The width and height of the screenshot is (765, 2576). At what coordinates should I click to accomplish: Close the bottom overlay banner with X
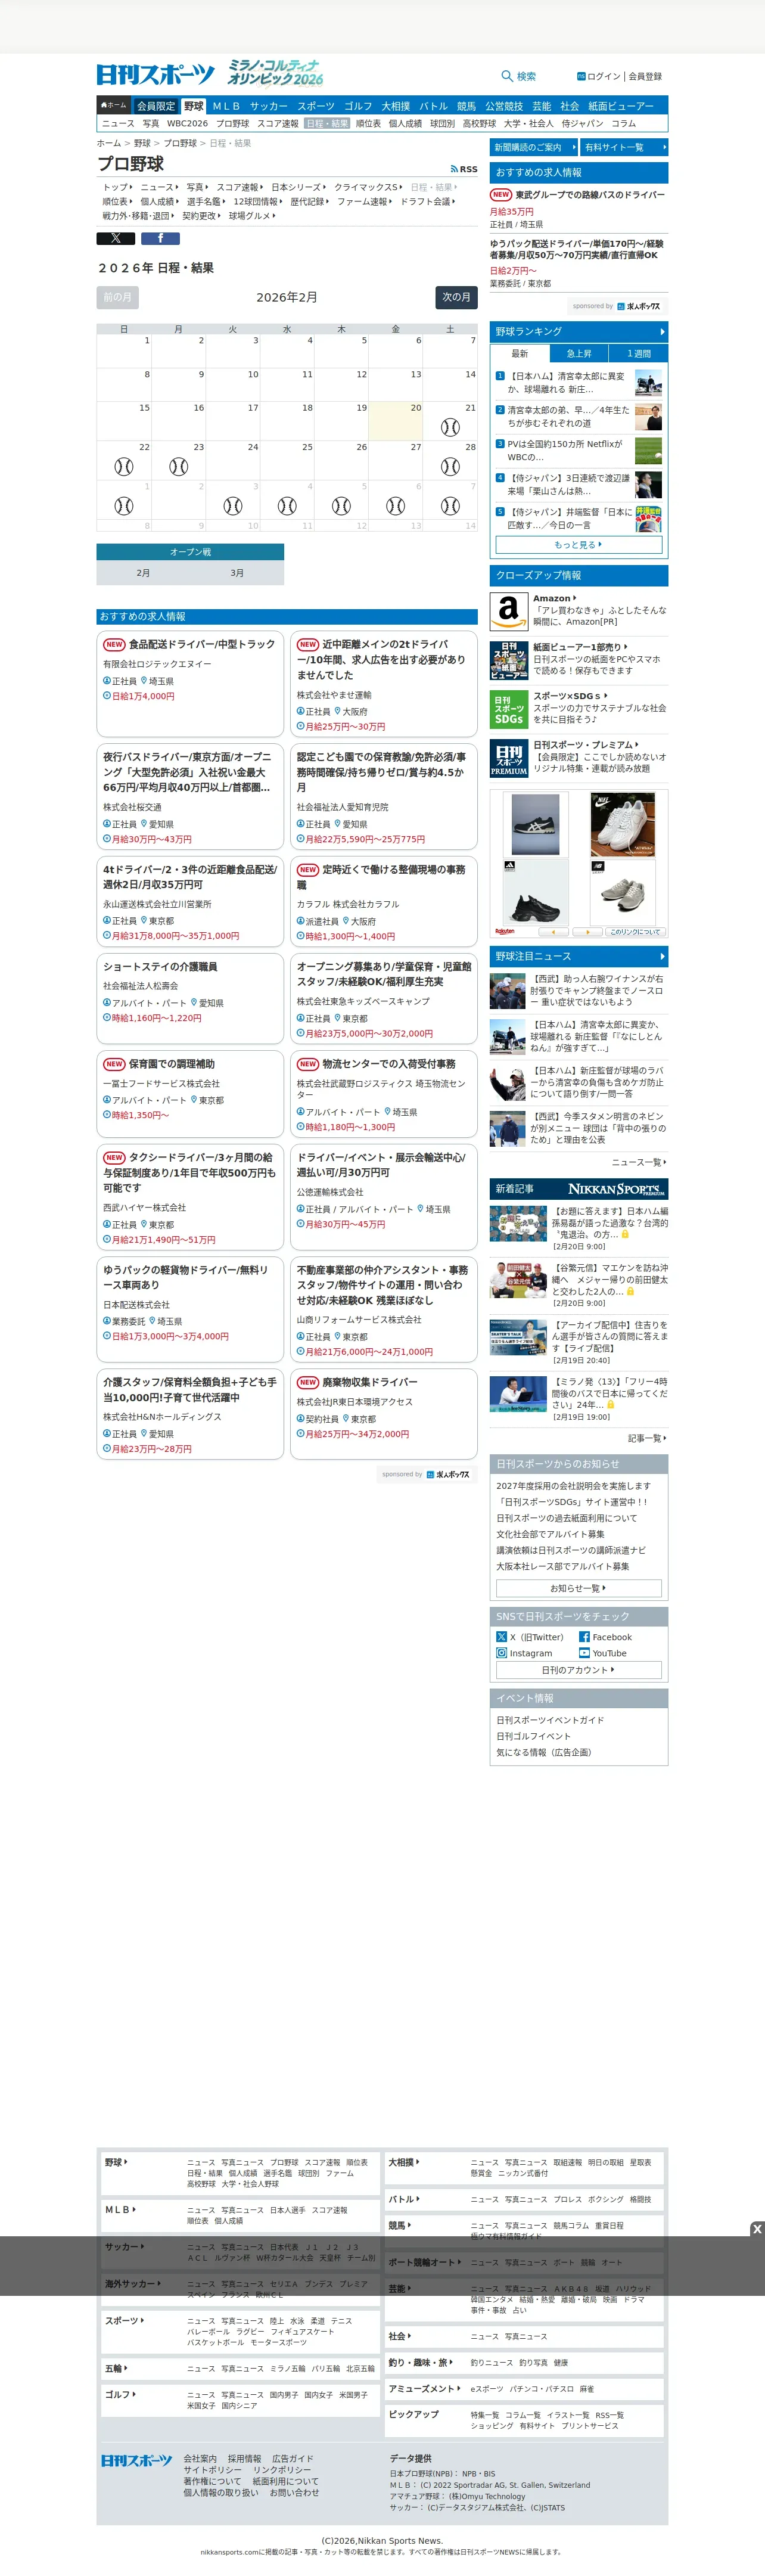757,2229
